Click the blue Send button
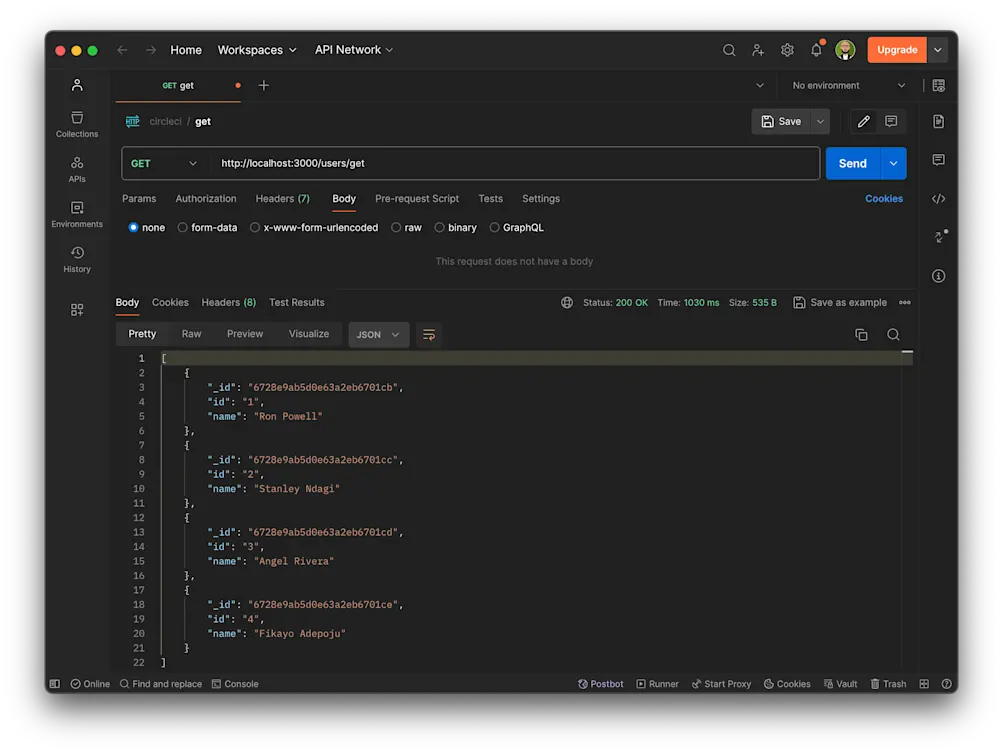 [x=852, y=164]
